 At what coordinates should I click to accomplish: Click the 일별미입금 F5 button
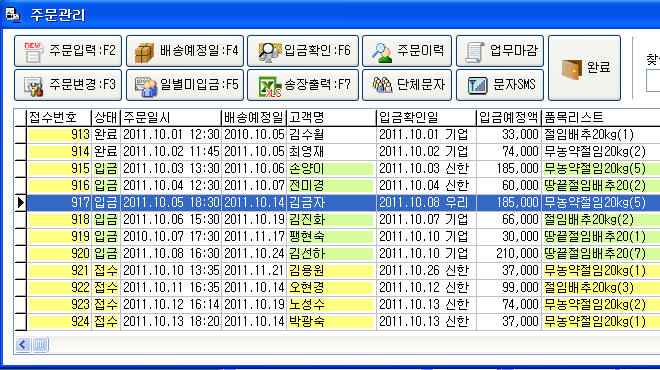(185, 85)
